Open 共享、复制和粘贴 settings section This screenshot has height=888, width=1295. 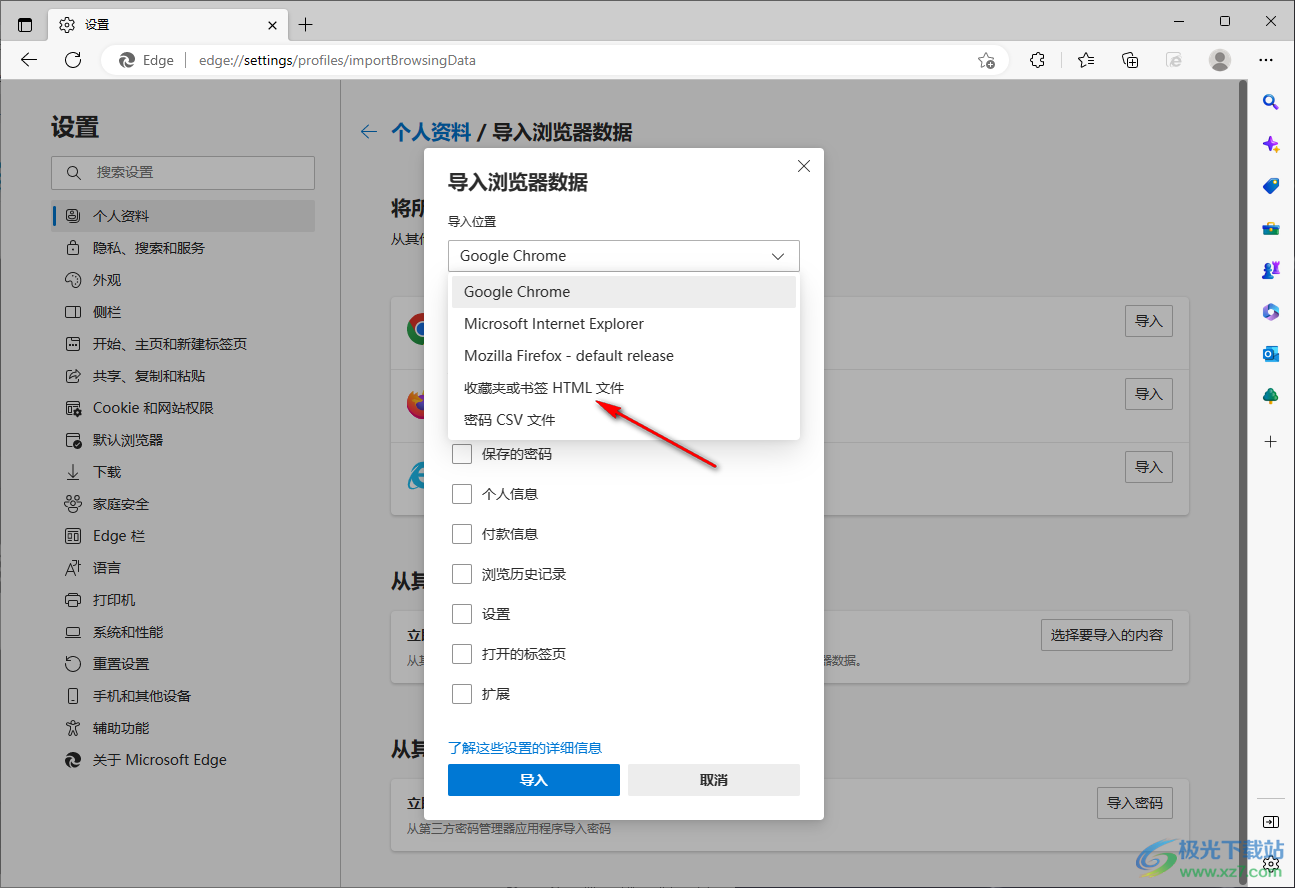pos(183,376)
